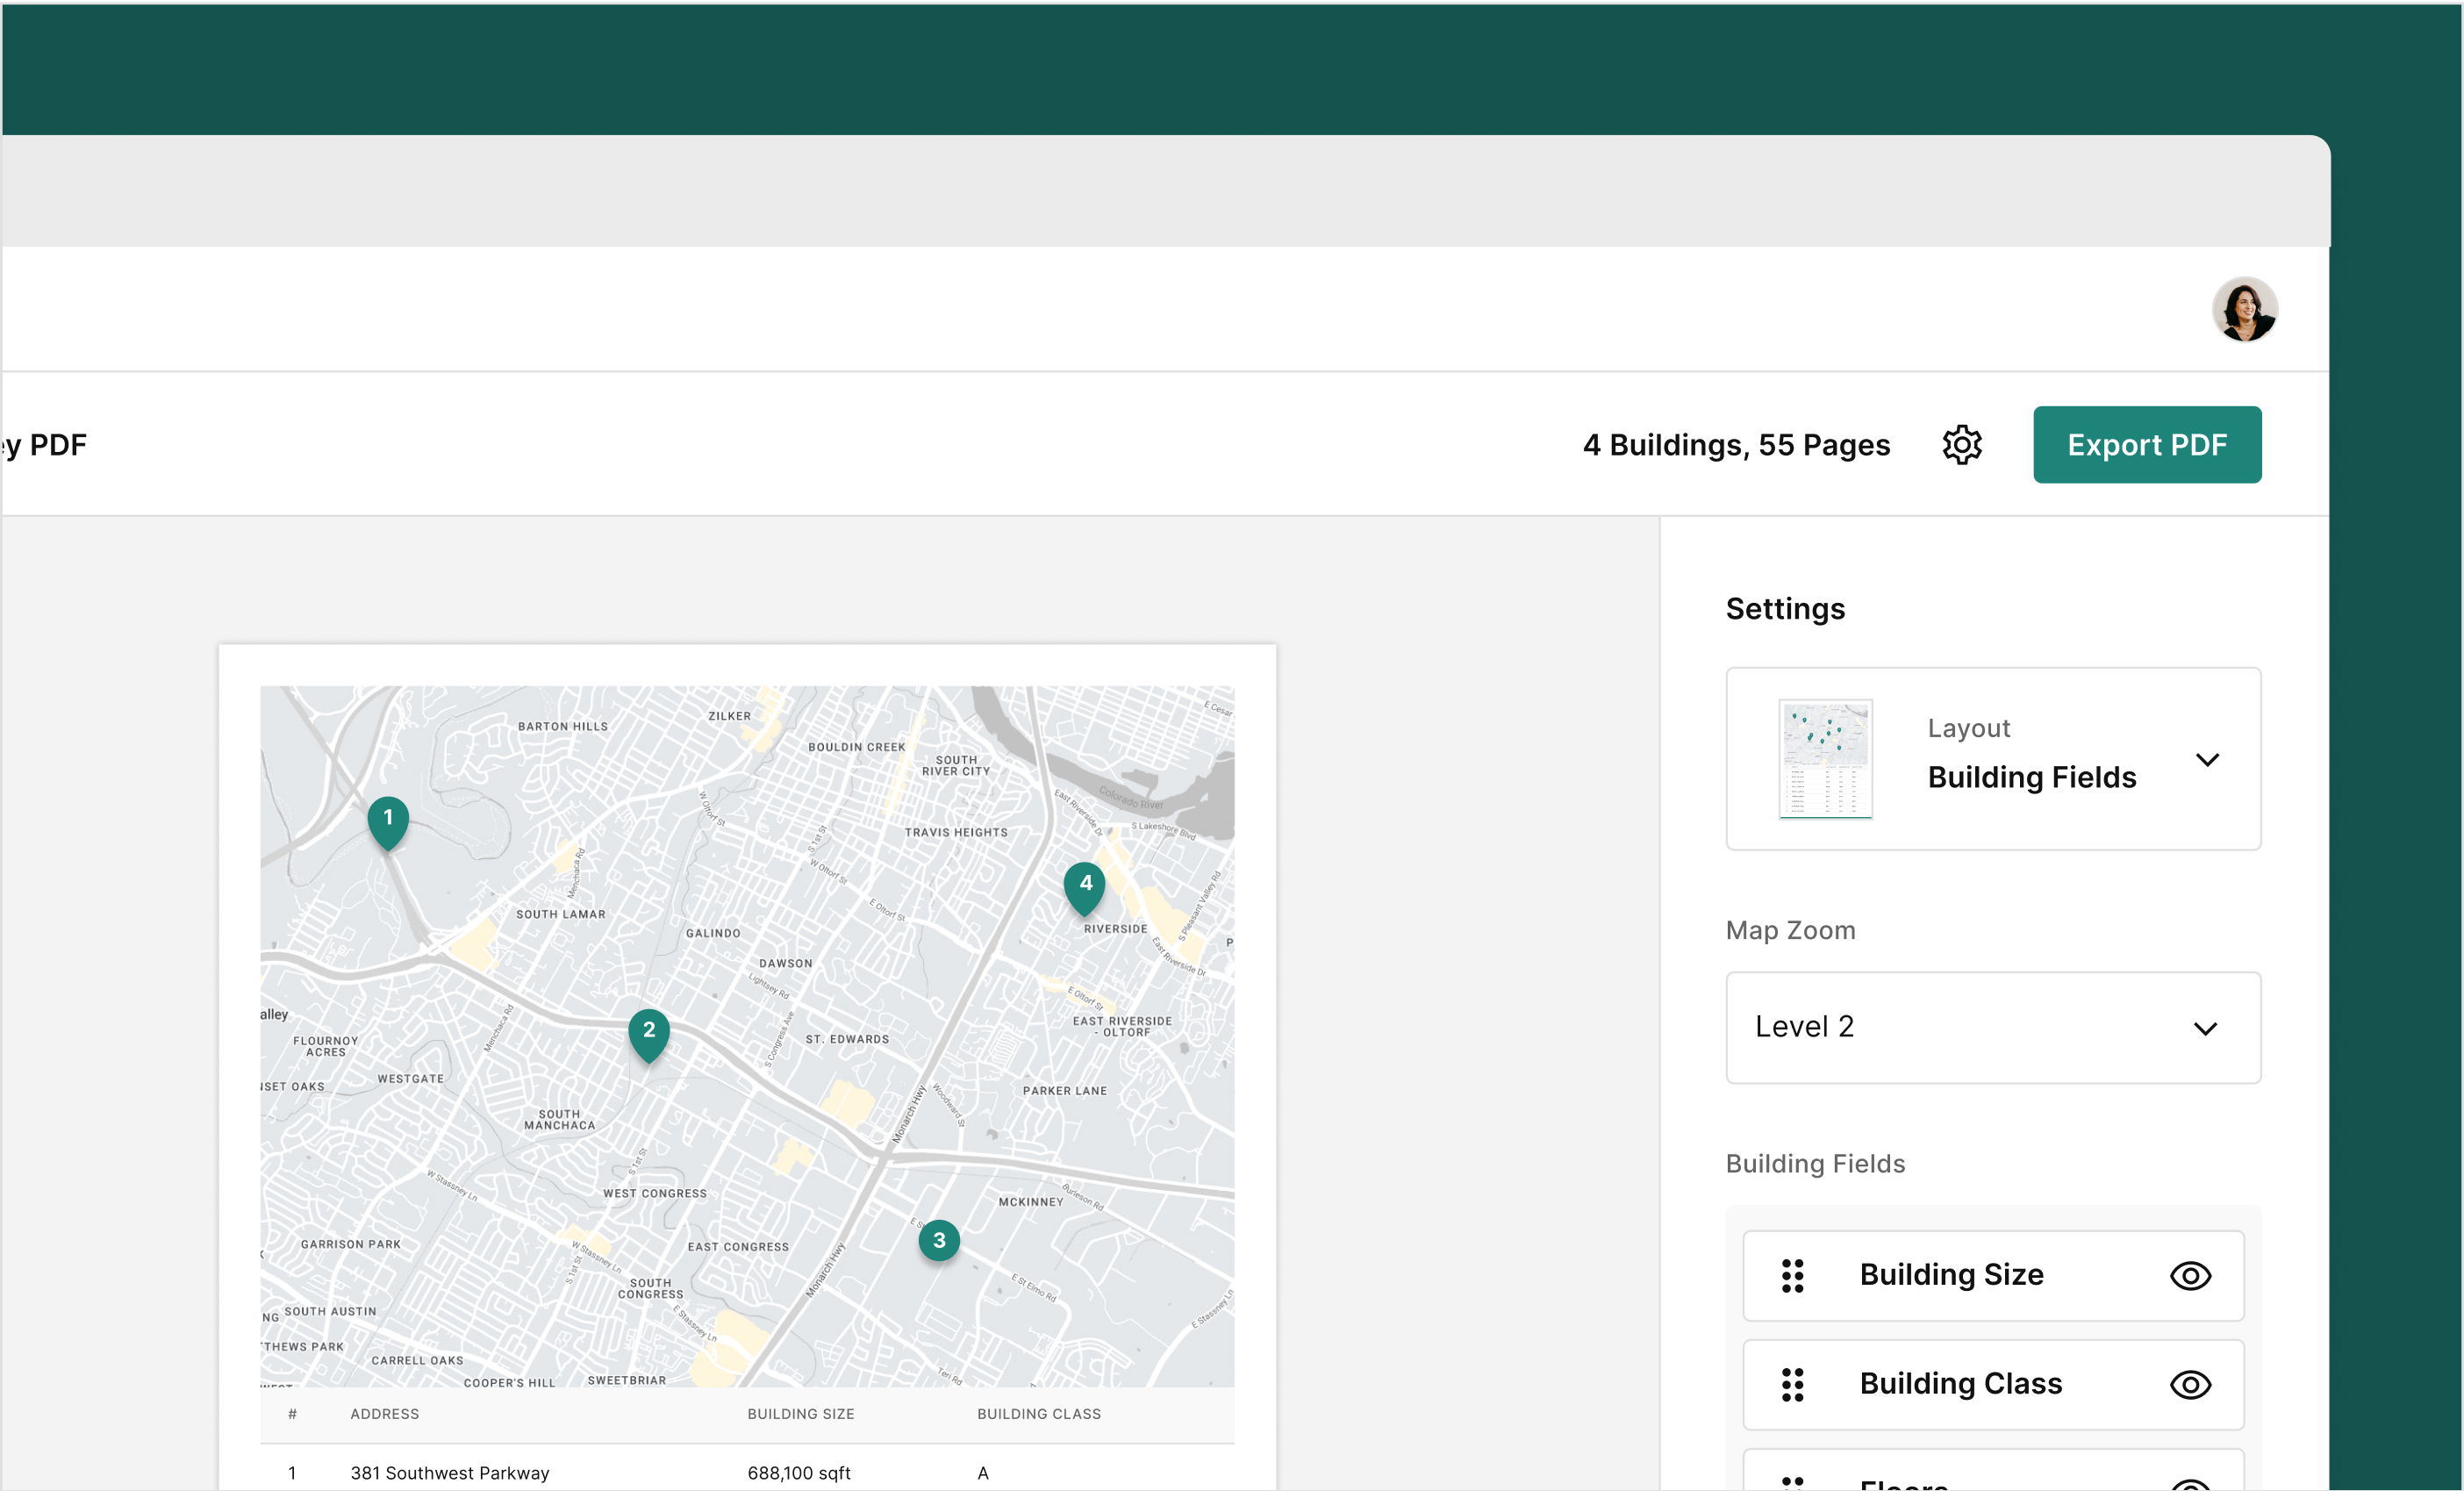The width and height of the screenshot is (2464, 1491).
Task: Click the Export PDF button
Action: [x=2147, y=445]
